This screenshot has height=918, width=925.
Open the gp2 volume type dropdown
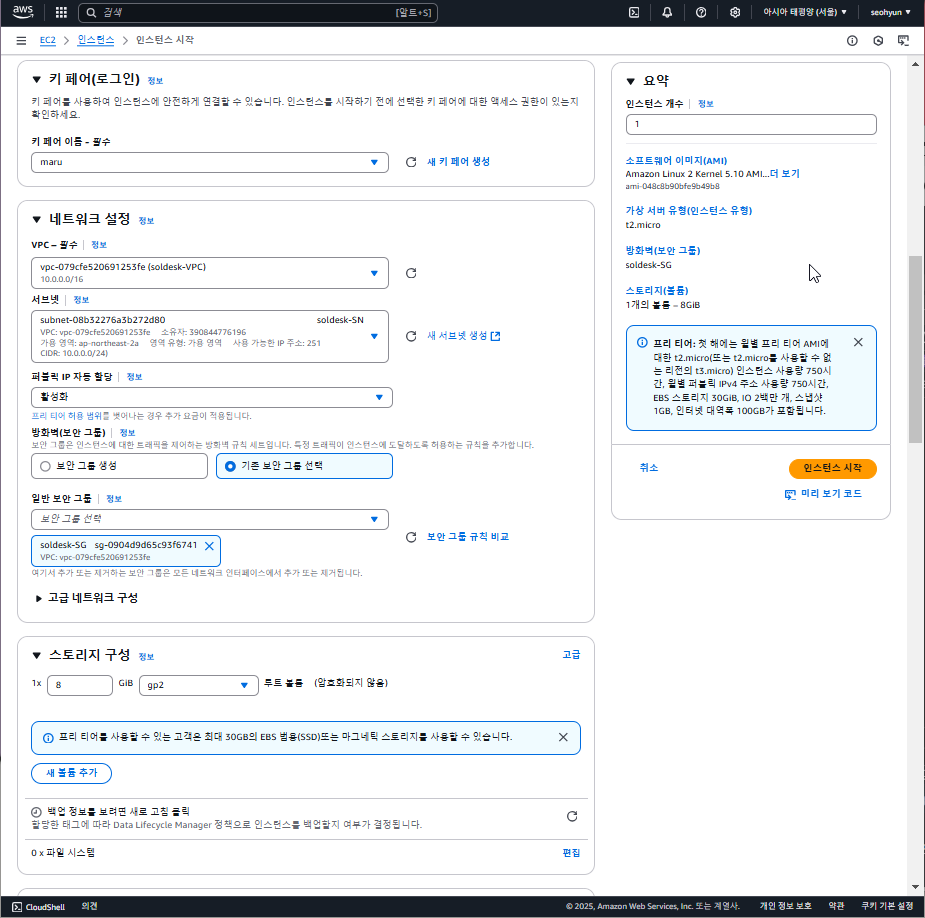pos(199,685)
